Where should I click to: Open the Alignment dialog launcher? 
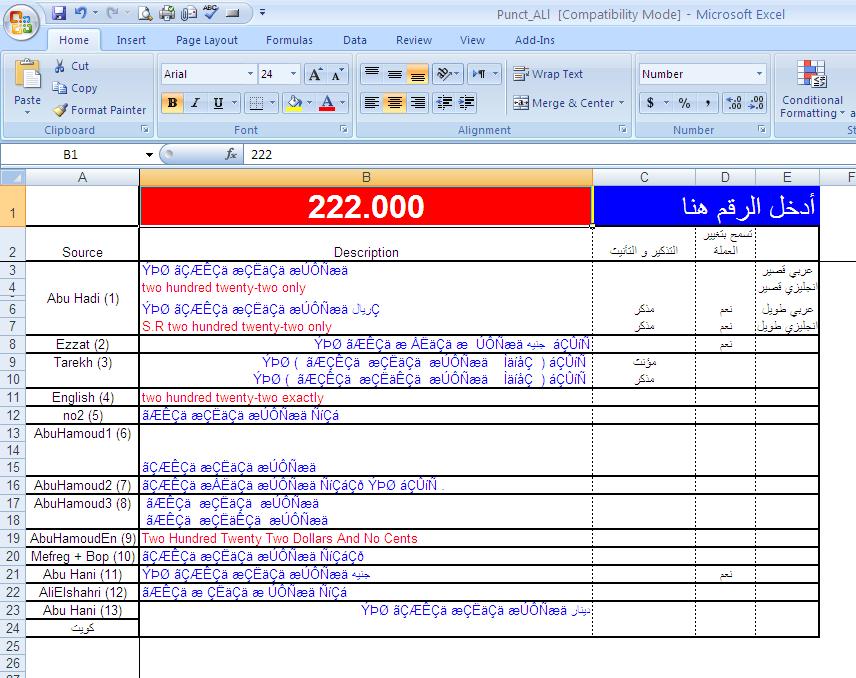coord(622,129)
